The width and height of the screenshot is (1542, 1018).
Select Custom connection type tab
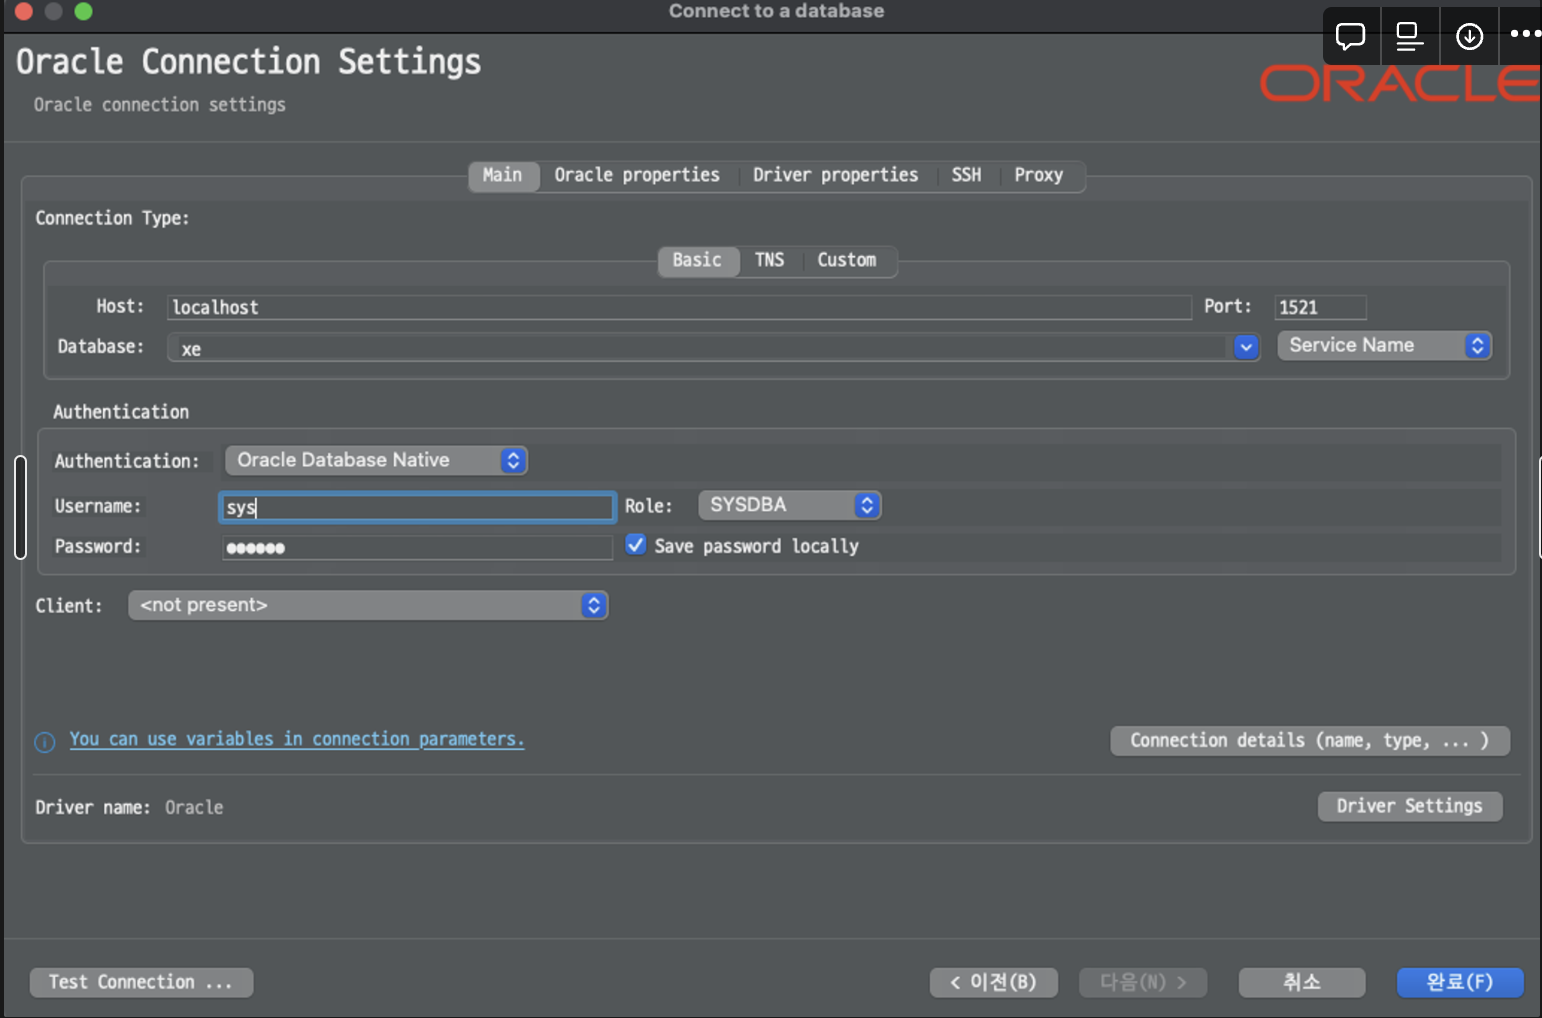[x=846, y=260]
